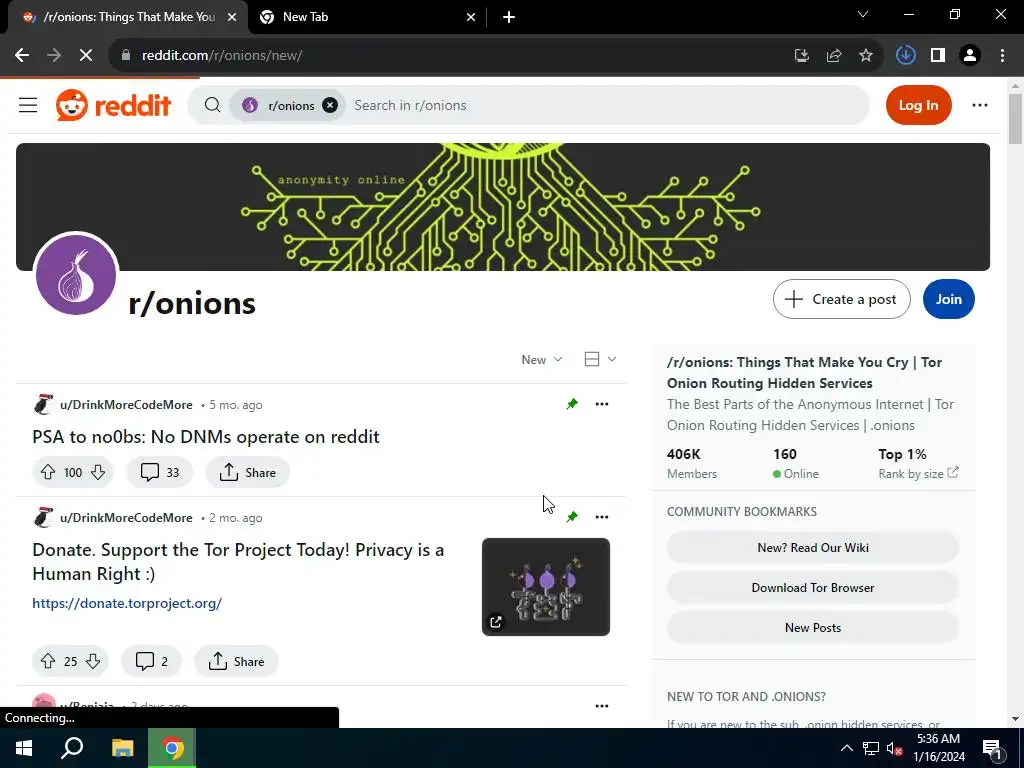
Task: Click the address bar URL
Action: tap(222, 56)
